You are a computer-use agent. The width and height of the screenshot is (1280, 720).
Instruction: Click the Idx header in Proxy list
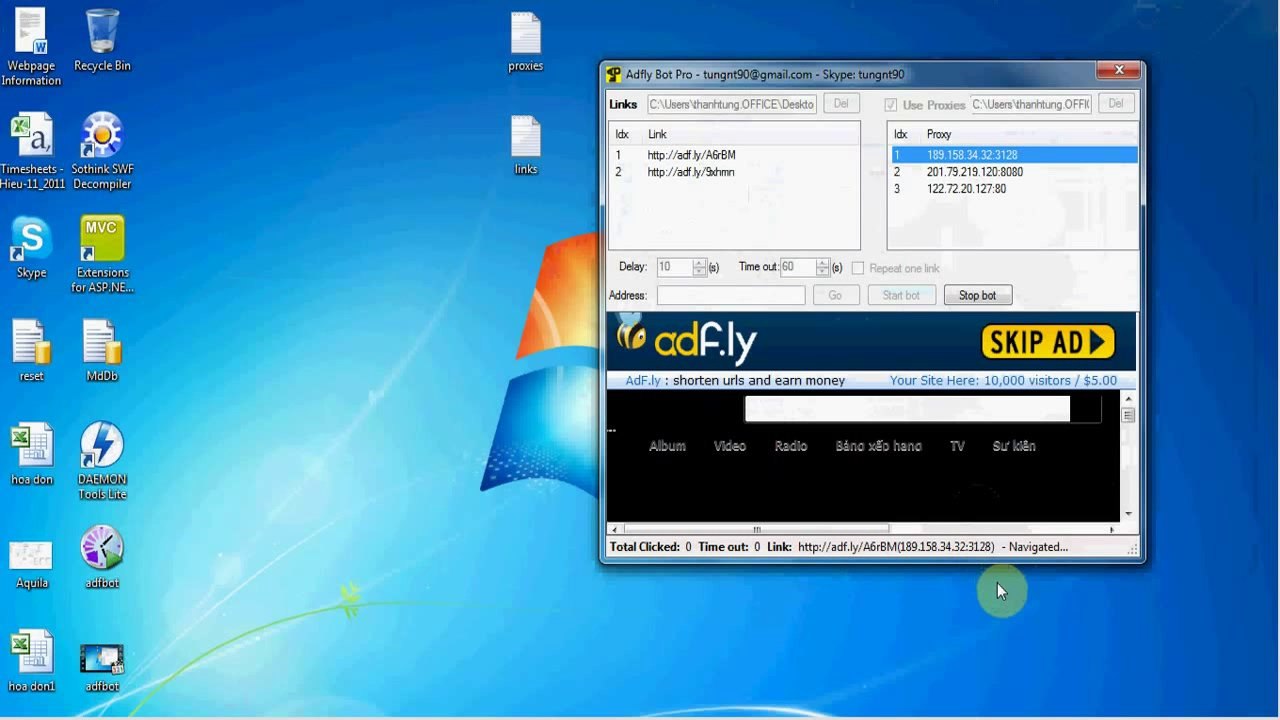coord(900,134)
